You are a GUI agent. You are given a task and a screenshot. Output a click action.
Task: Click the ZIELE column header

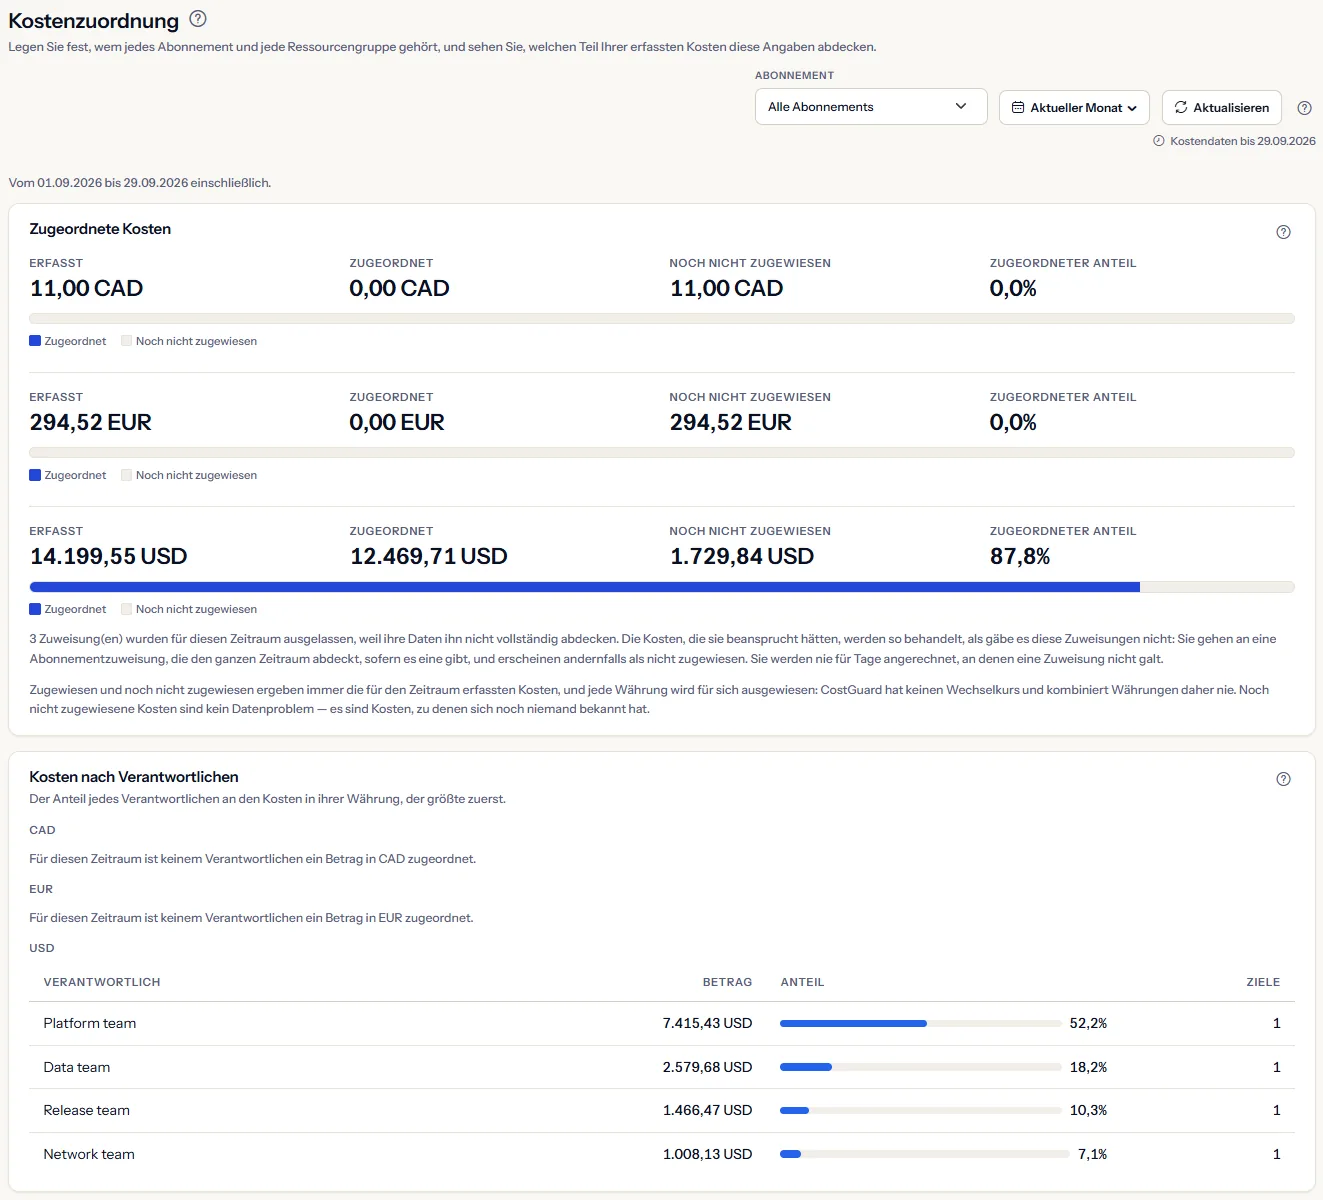[1263, 982]
